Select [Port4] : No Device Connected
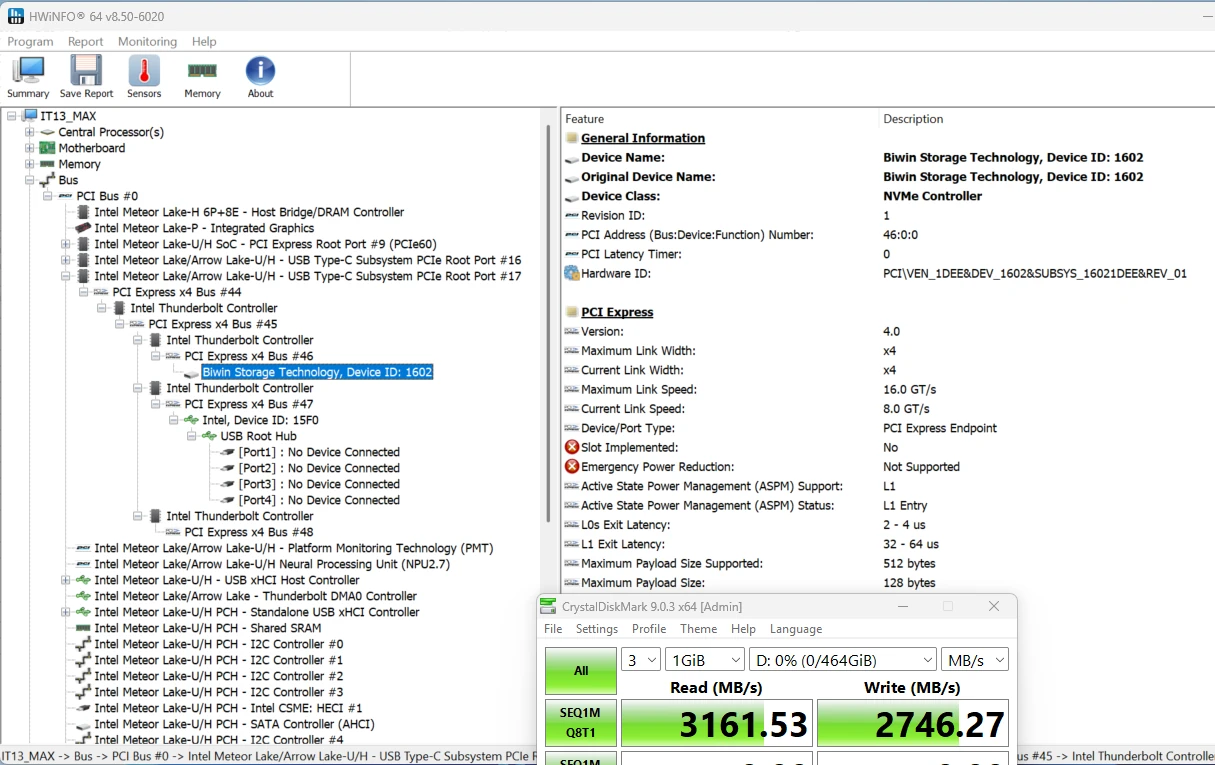This screenshot has height=765, width=1215. tap(319, 500)
